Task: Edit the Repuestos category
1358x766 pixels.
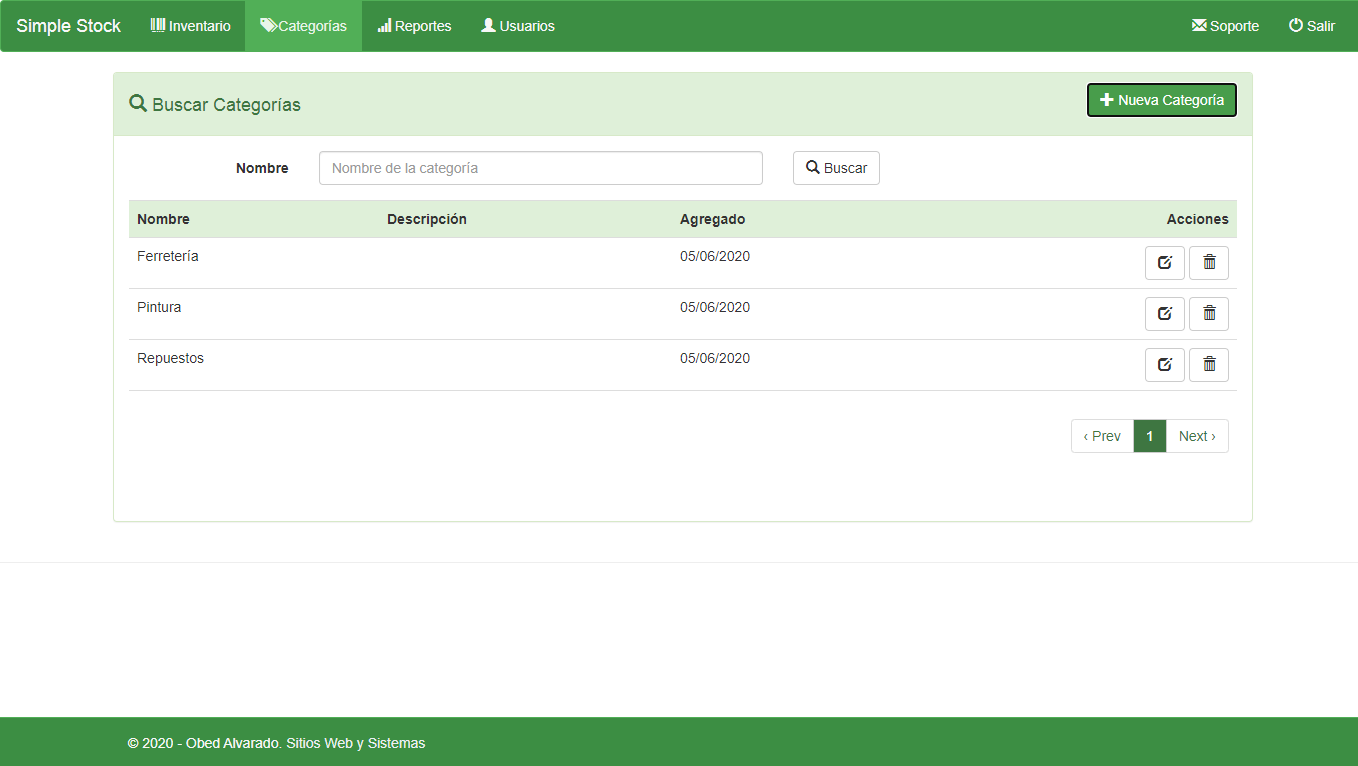Action: (x=1165, y=365)
